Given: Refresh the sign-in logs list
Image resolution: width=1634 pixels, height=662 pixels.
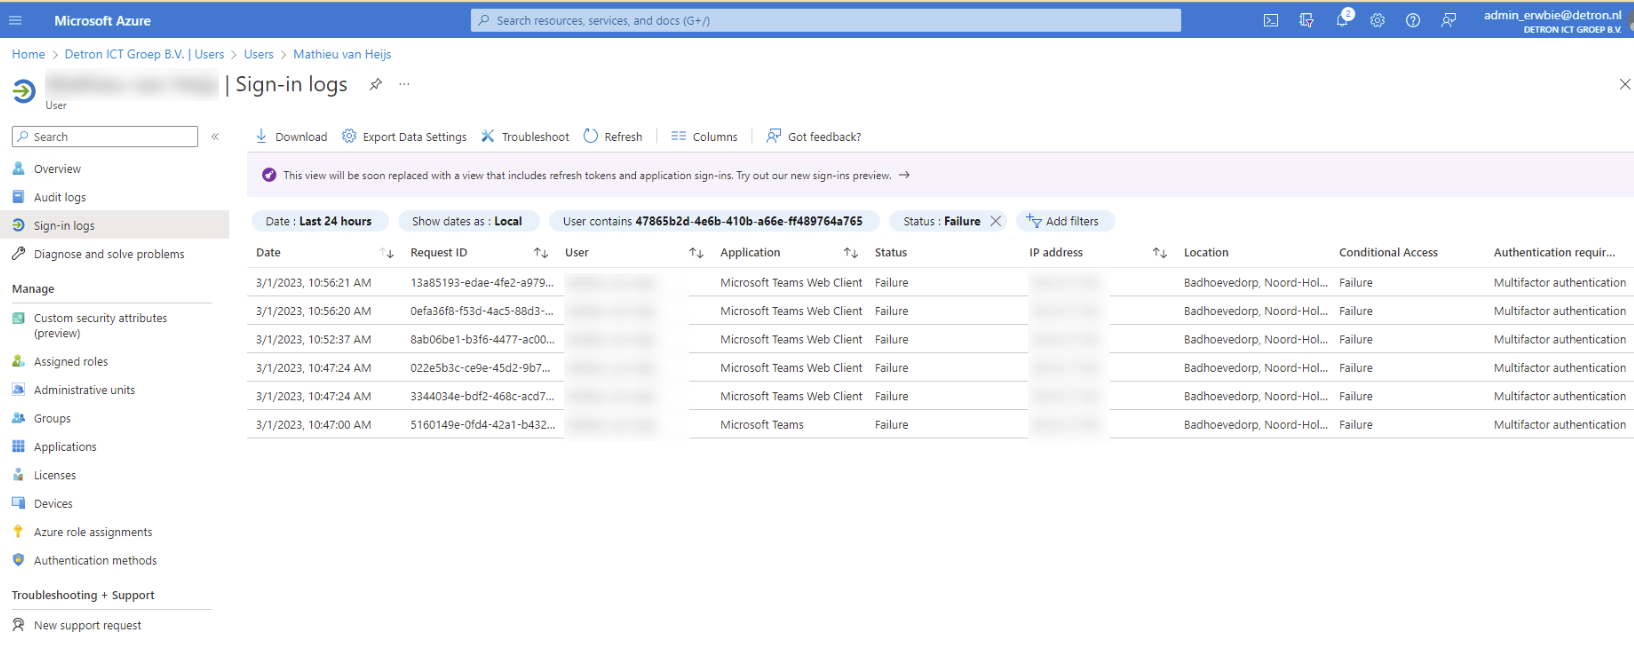Looking at the screenshot, I should (613, 137).
